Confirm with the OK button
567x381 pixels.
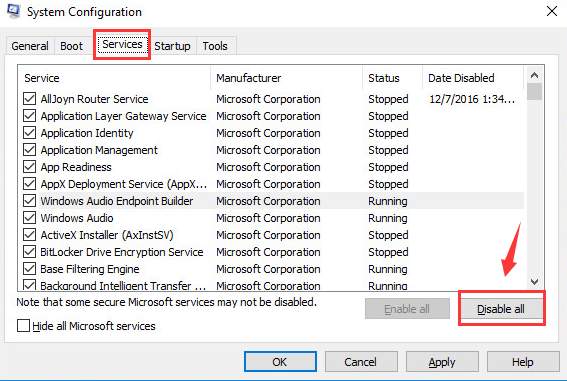280,361
